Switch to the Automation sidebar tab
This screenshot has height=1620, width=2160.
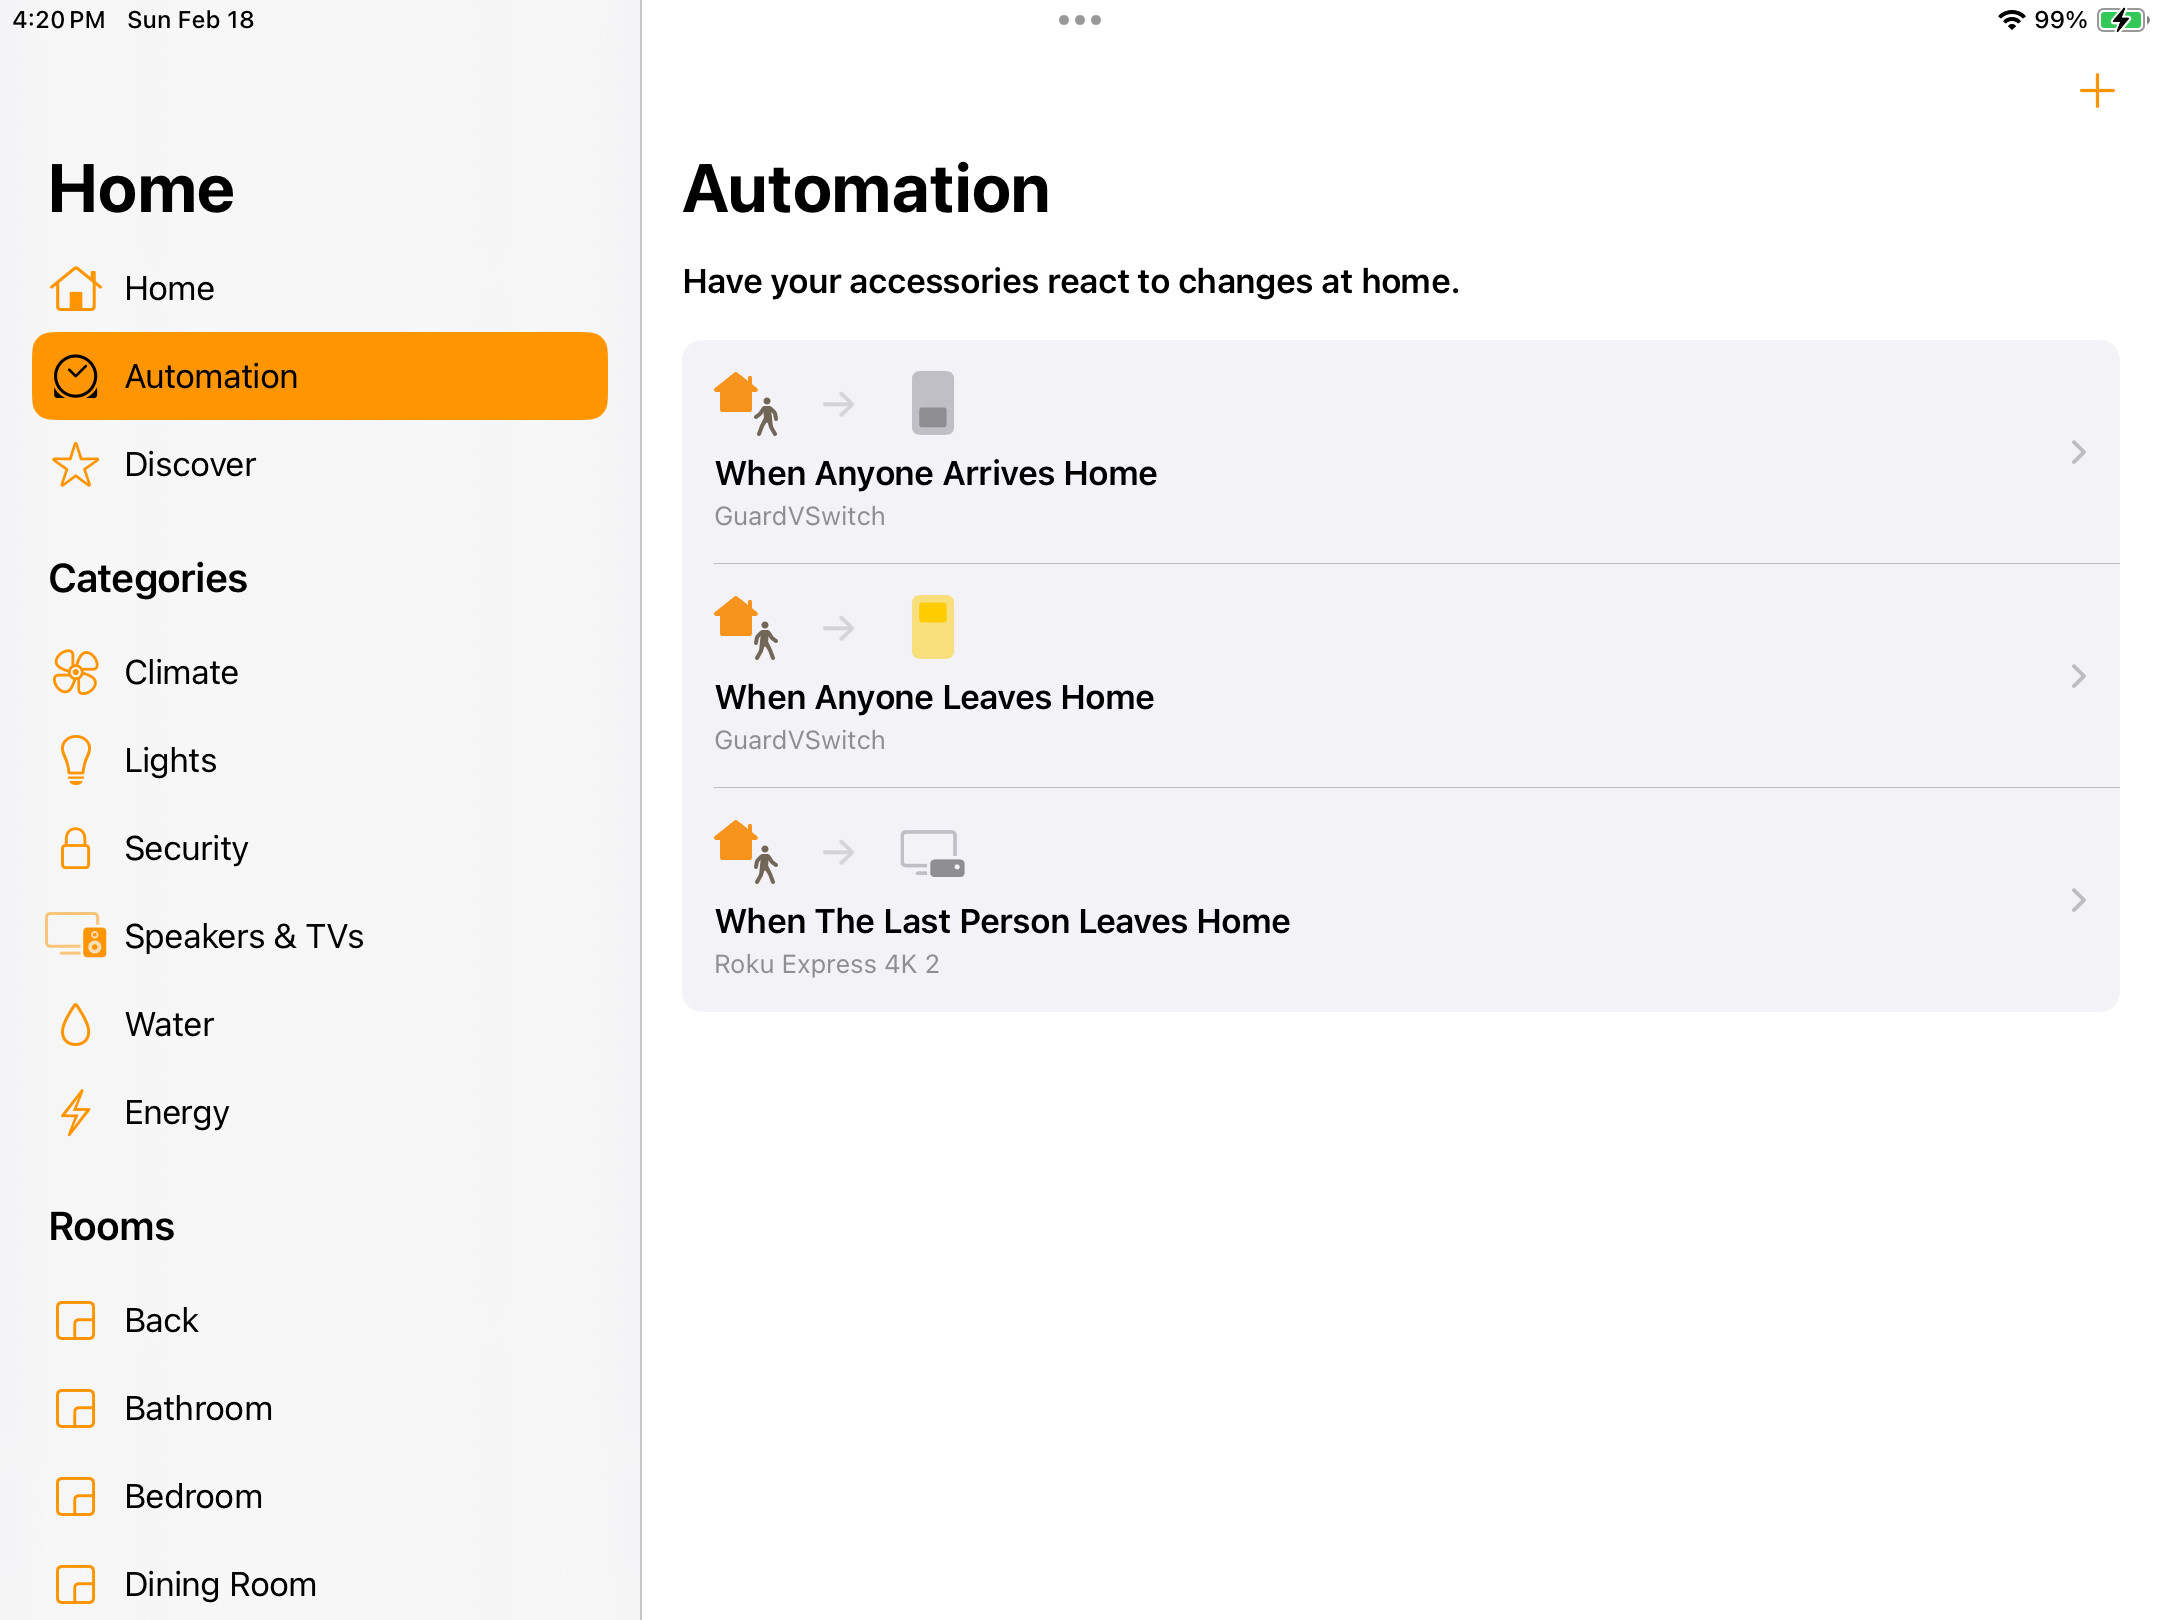[x=320, y=376]
